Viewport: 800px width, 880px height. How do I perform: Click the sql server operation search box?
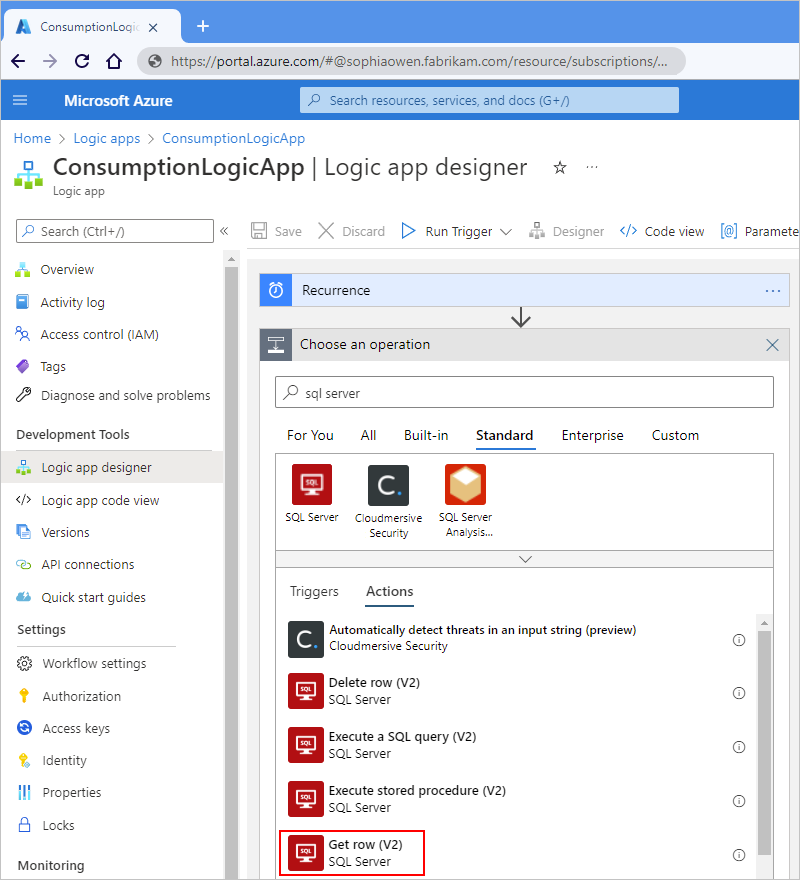524,393
